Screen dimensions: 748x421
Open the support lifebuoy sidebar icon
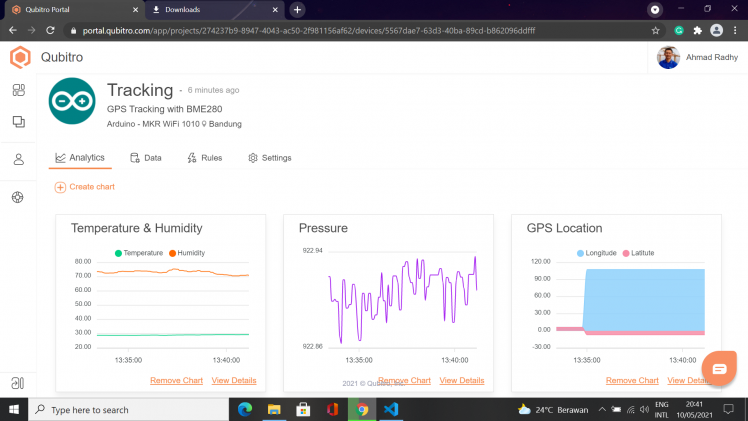click(18, 197)
